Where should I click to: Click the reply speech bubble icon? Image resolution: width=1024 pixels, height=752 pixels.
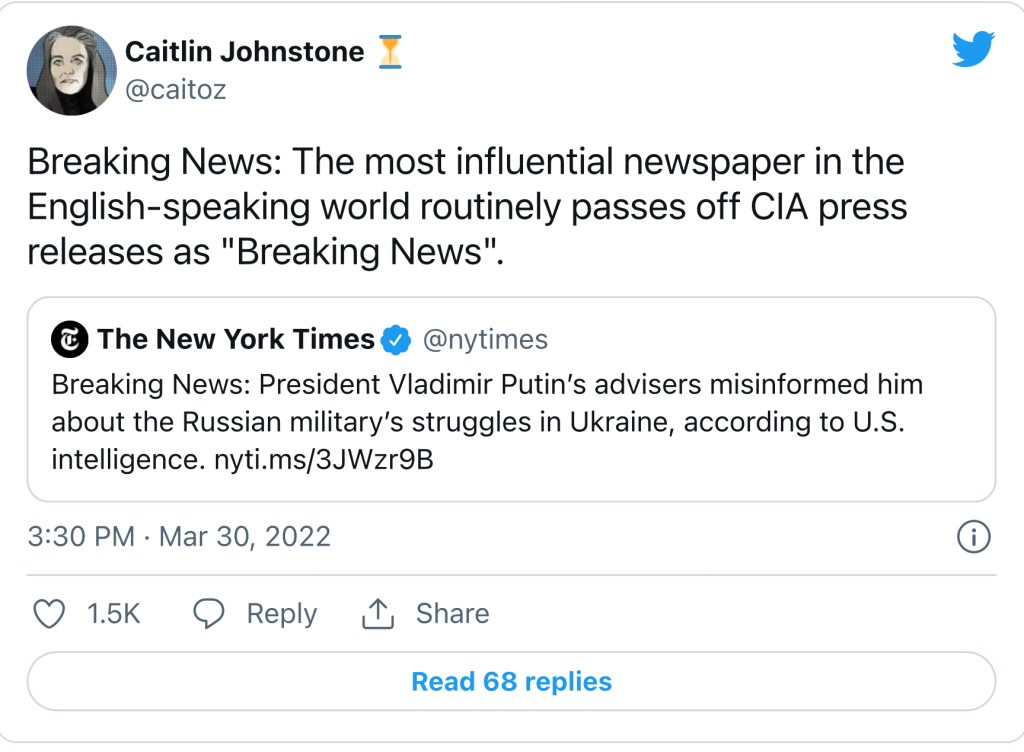tap(209, 613)
